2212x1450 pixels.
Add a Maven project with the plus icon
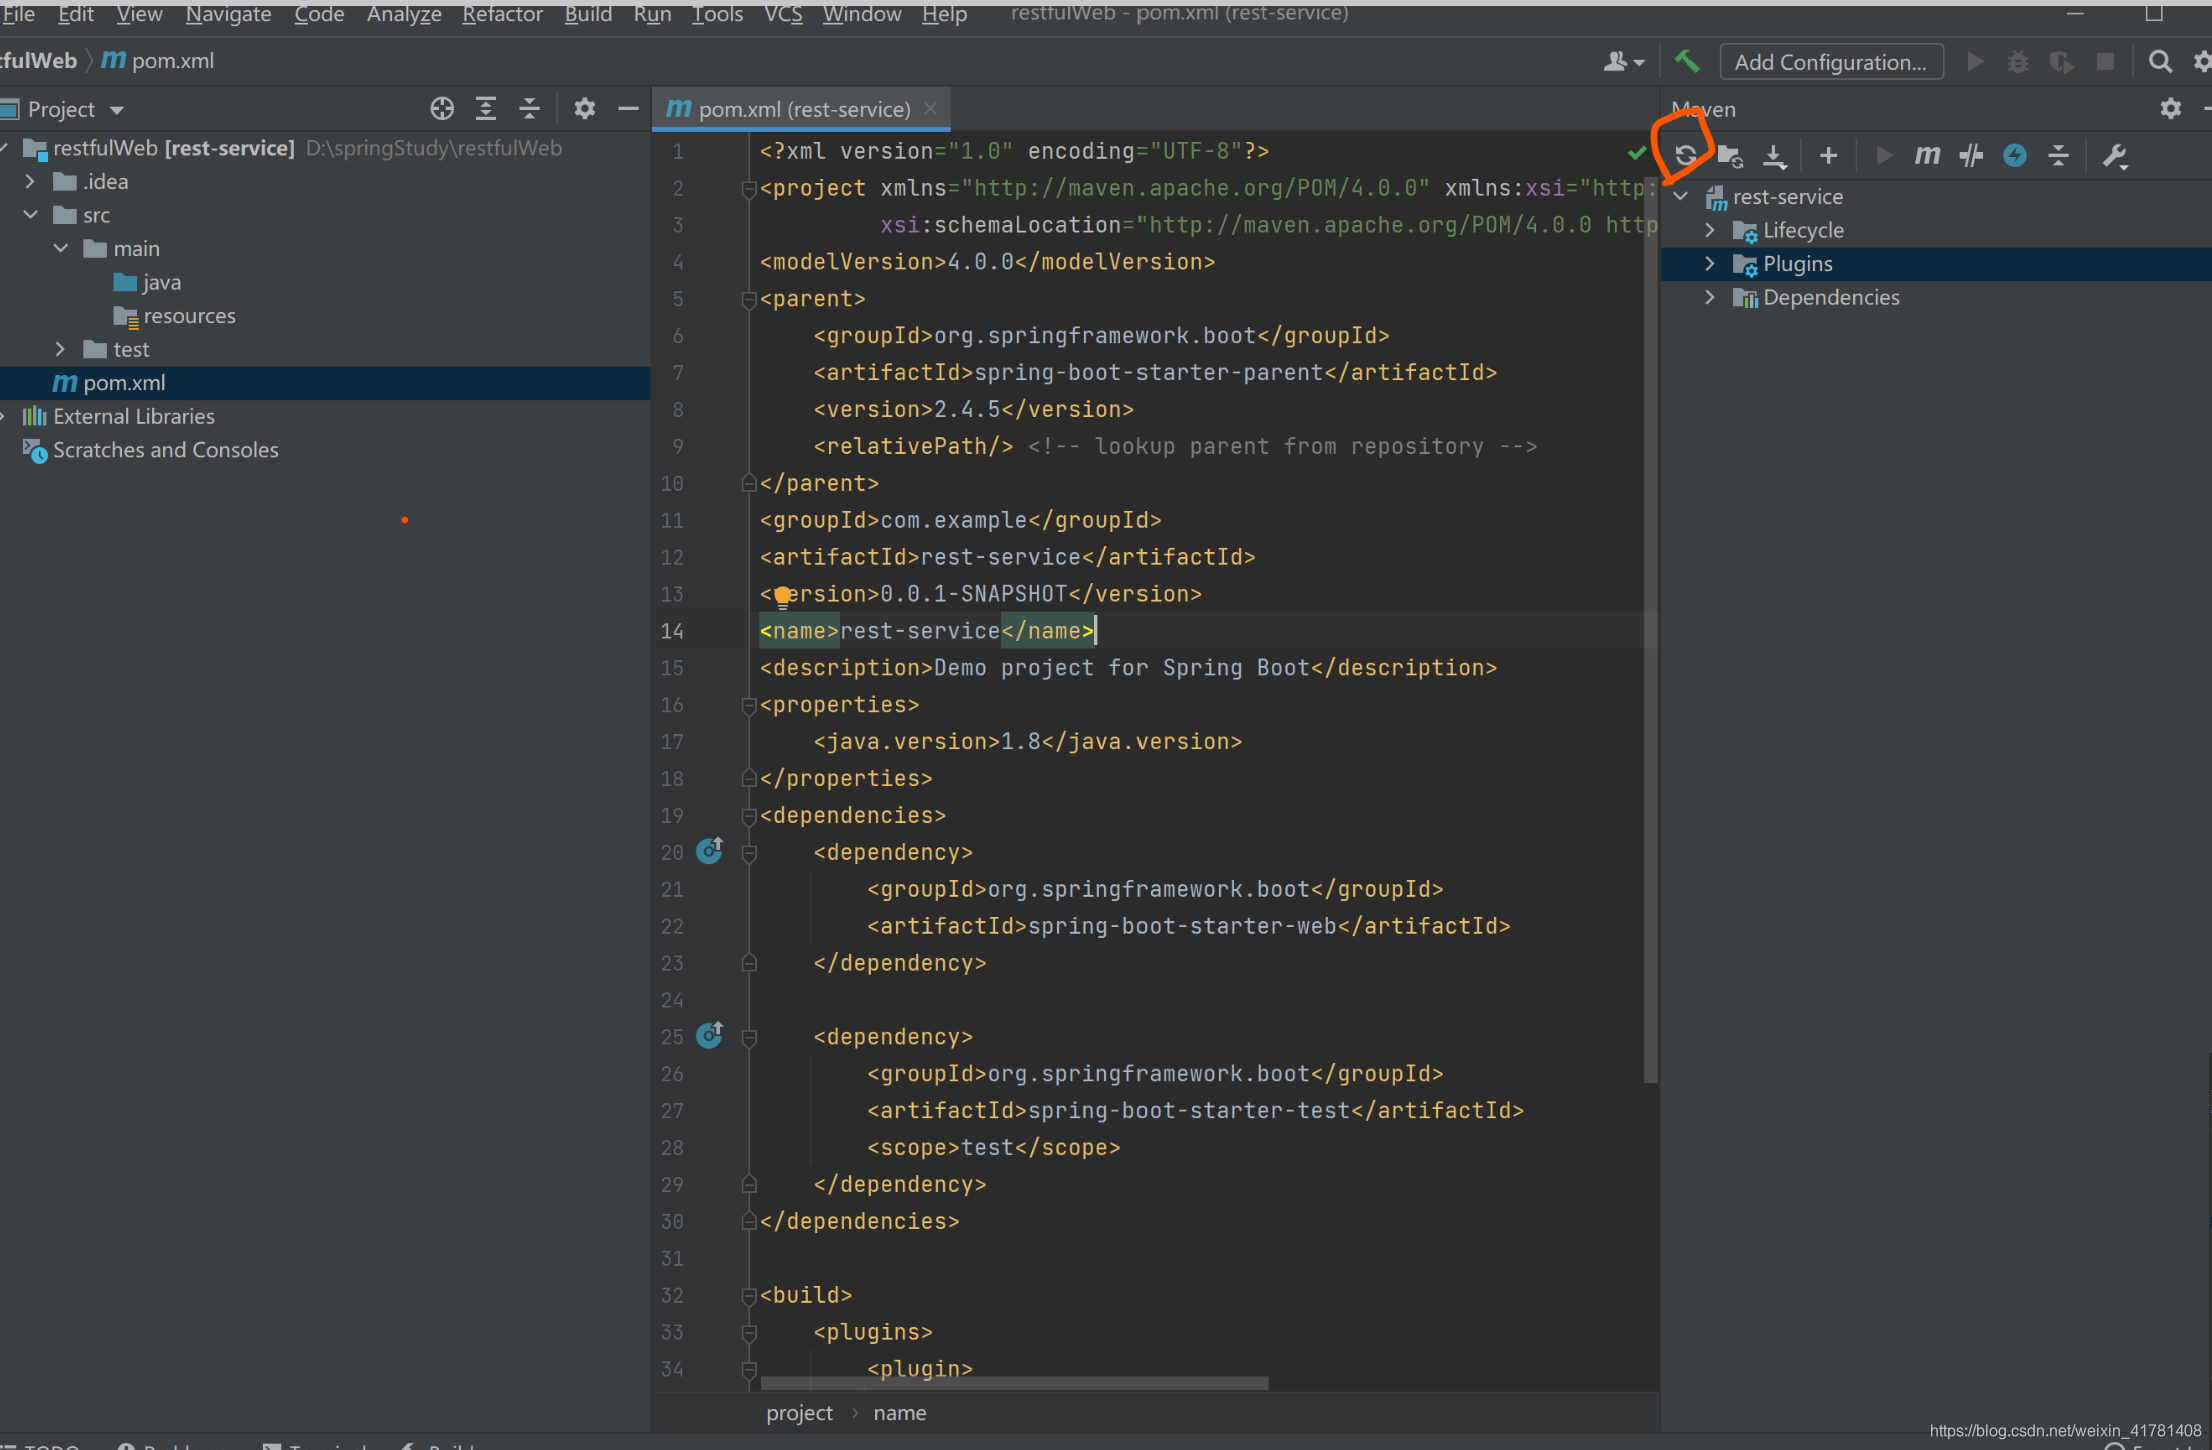click(x=1828, y=155)
